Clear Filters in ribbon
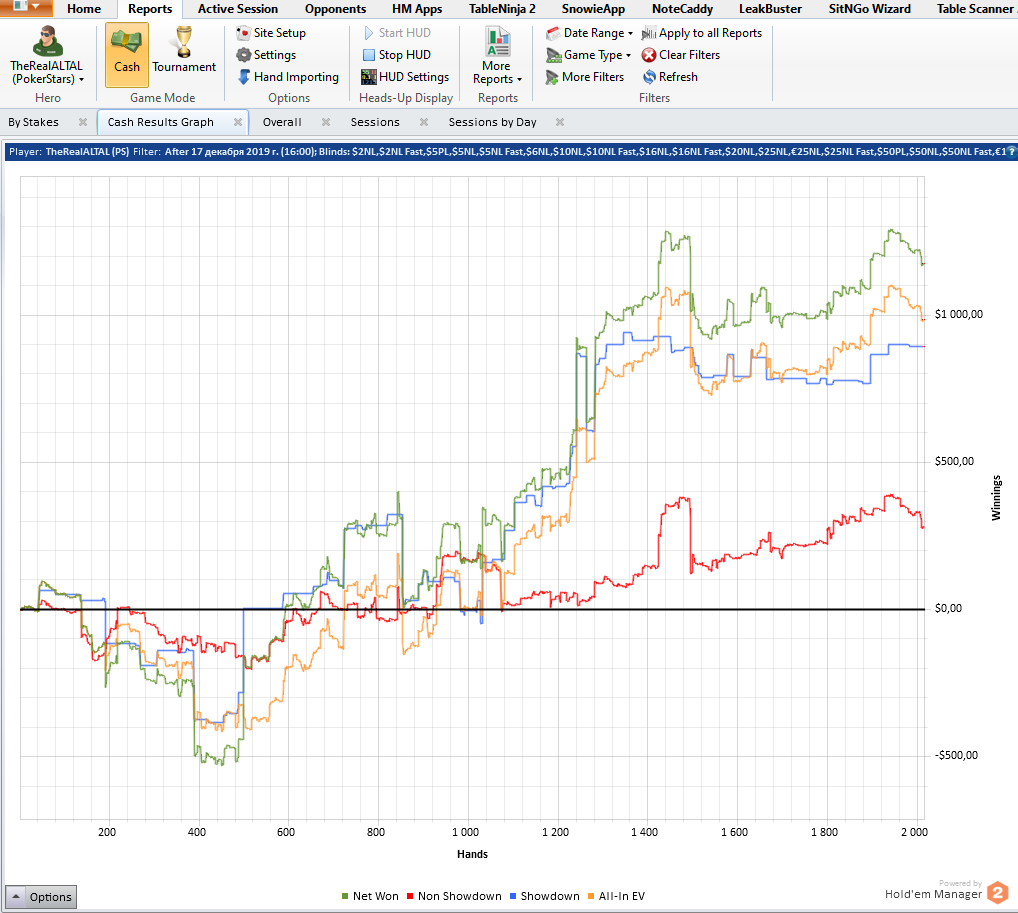The height and width of the screenshot is (913, 1018). [680, 55]
